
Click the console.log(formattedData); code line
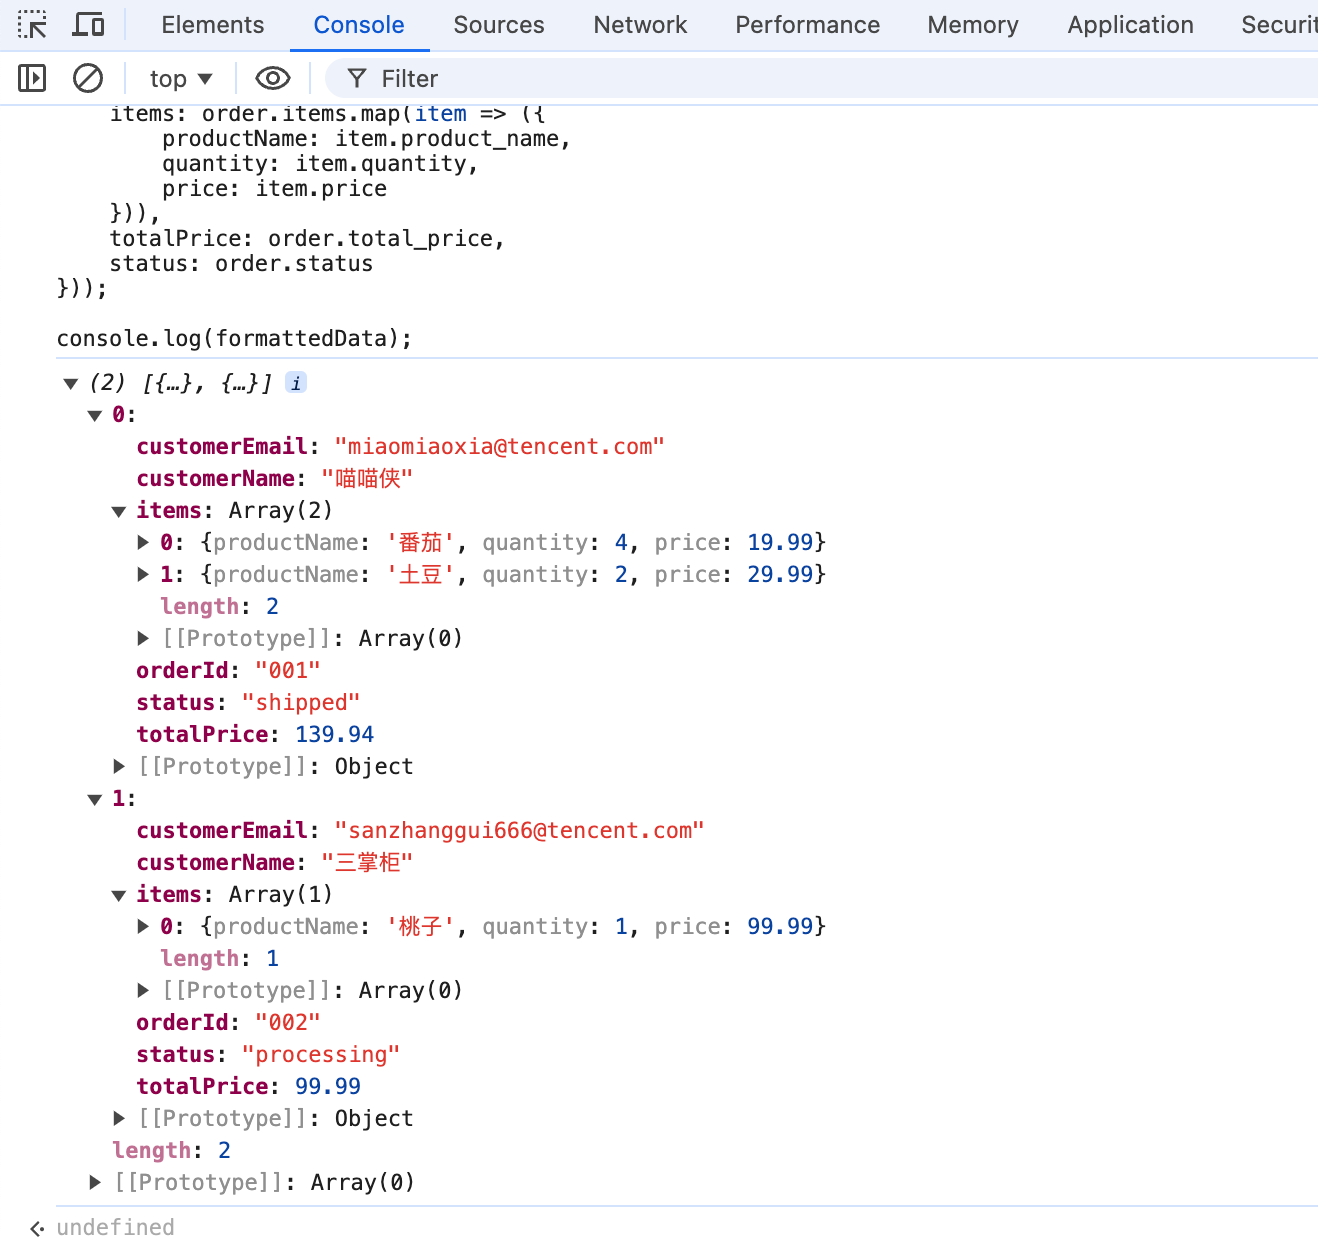(x=234, y=338)
